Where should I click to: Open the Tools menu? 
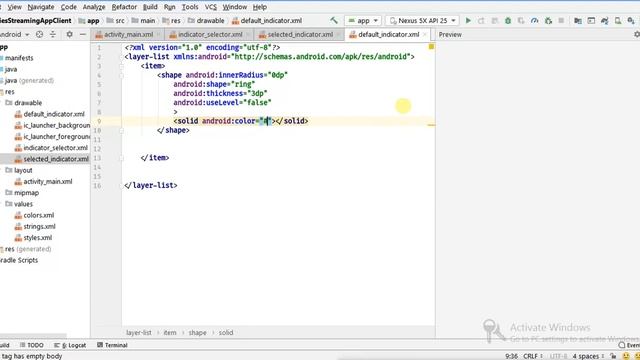pyautogui.click(x=190, y=7)
